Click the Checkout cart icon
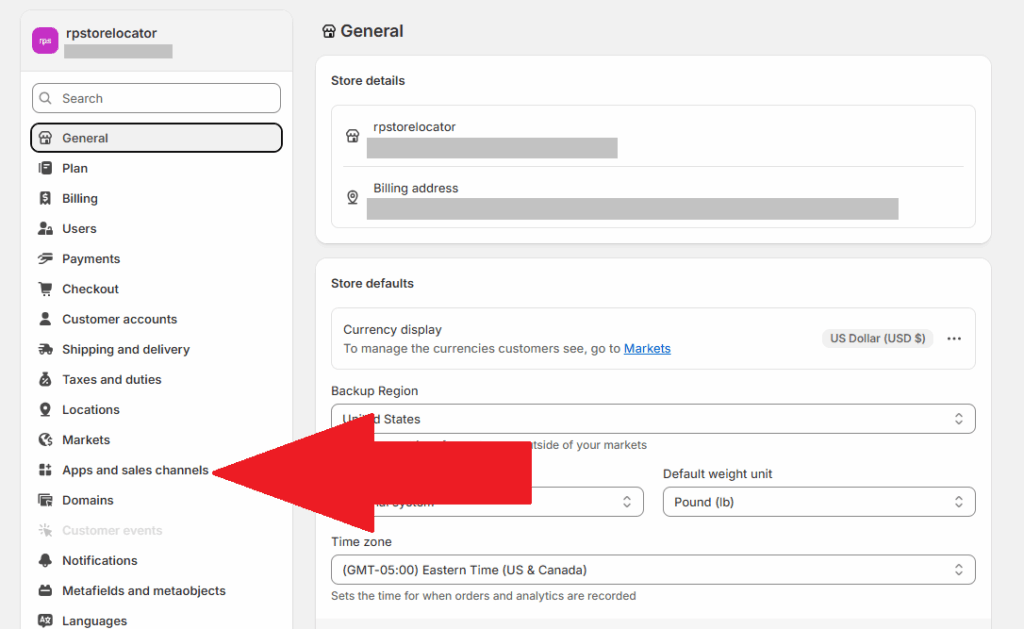 [x=45, y=289]
